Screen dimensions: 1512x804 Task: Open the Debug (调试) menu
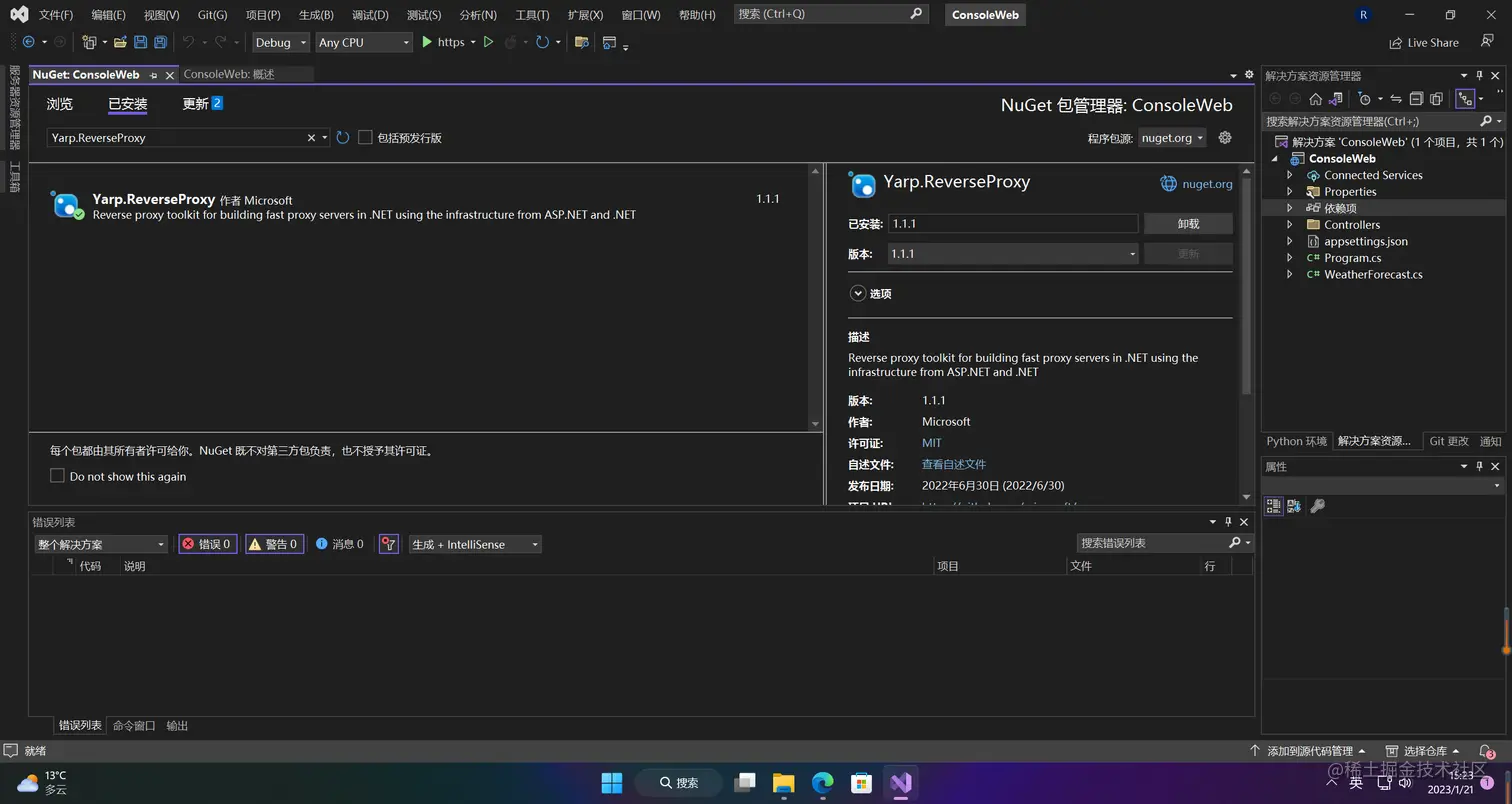coord(370,15)
